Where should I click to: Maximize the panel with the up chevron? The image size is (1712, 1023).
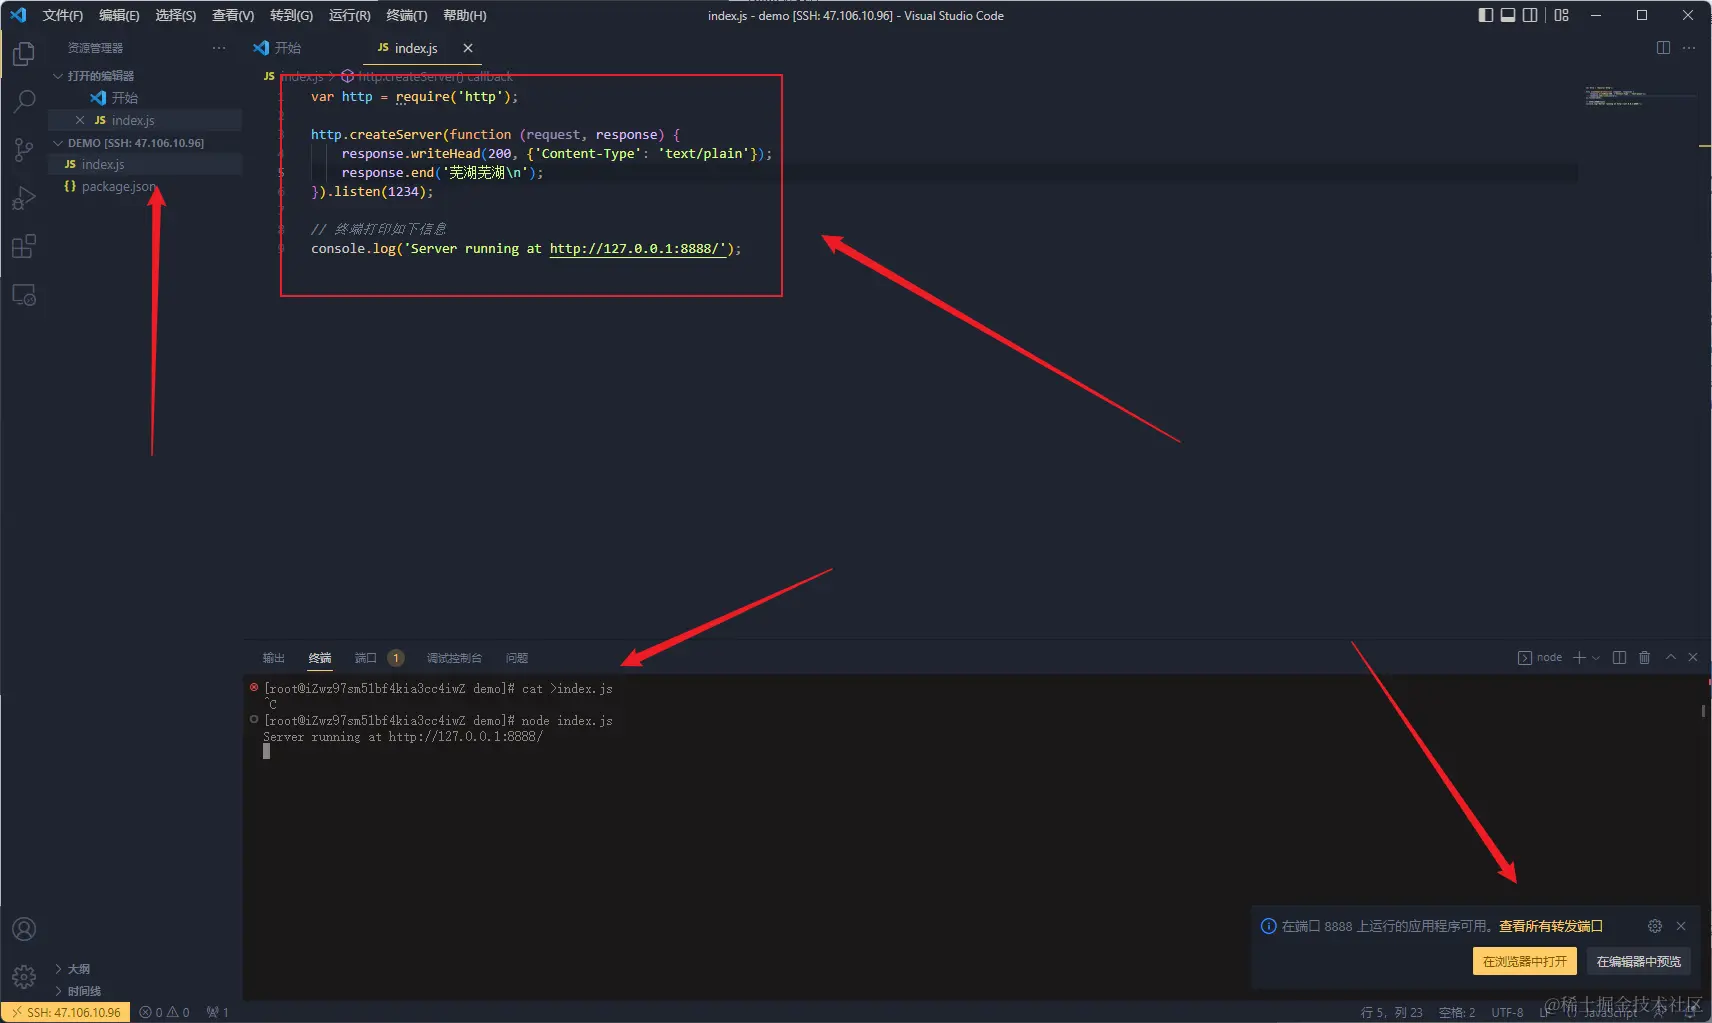click(x=1670, y=658)
